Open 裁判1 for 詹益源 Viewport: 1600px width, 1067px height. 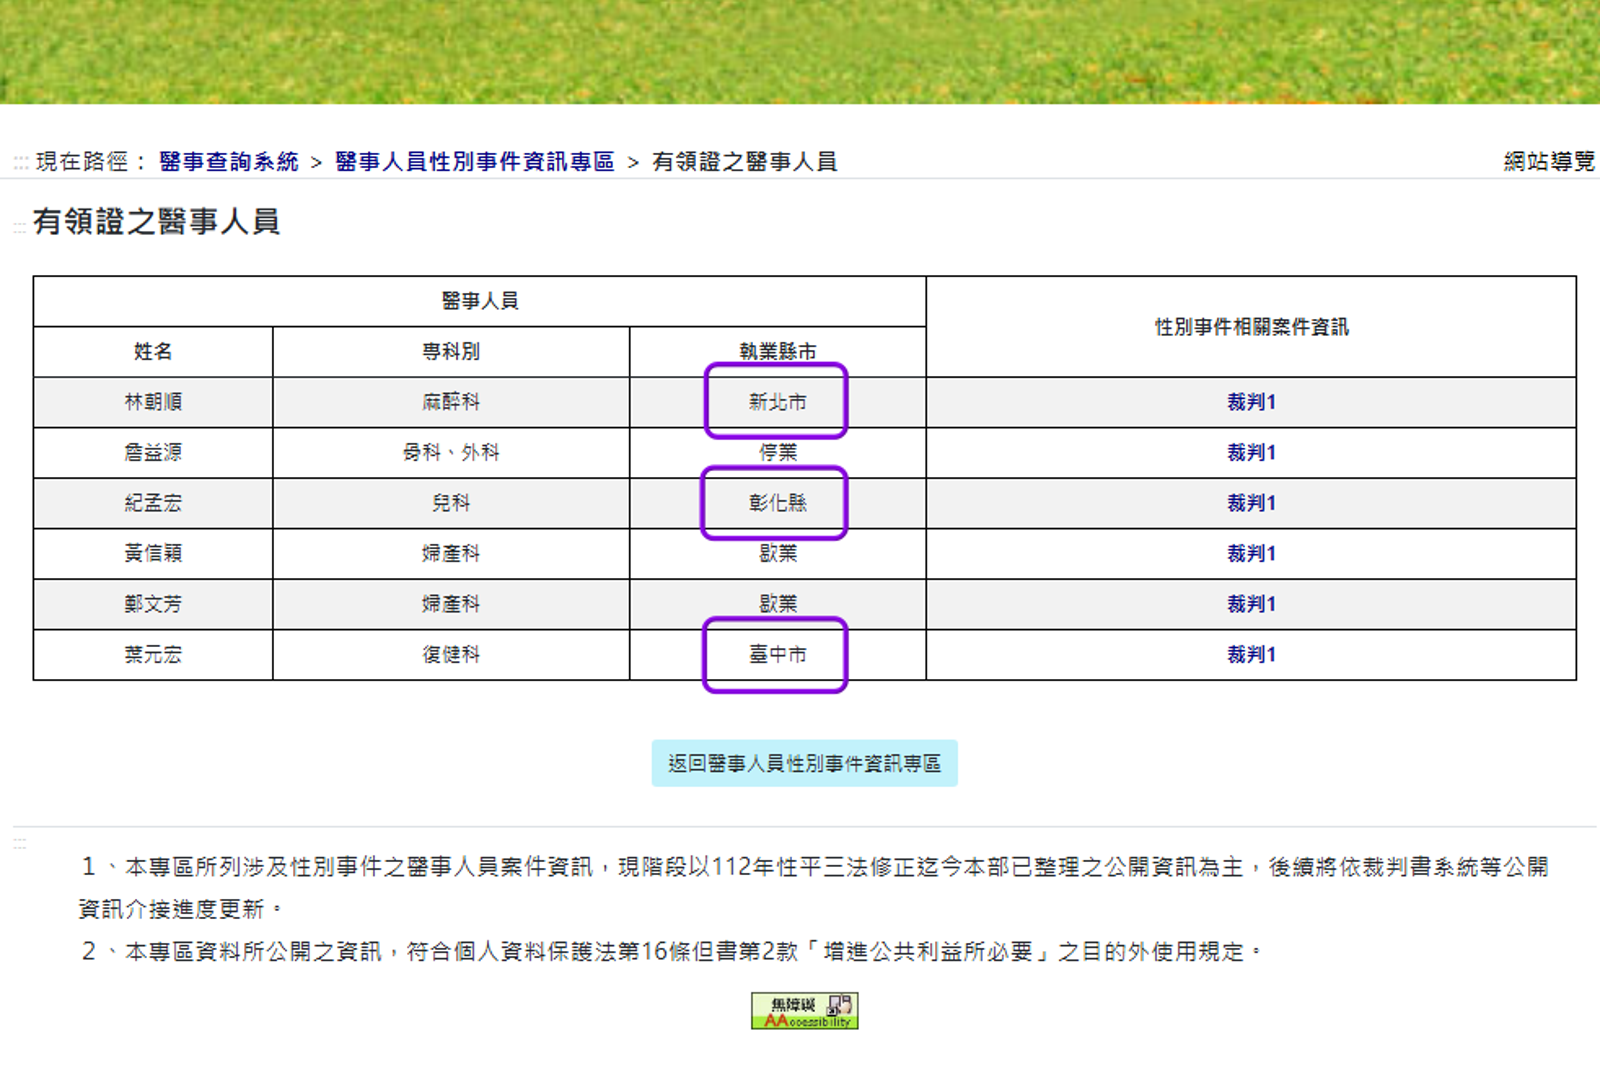(x=1253, y=452)
